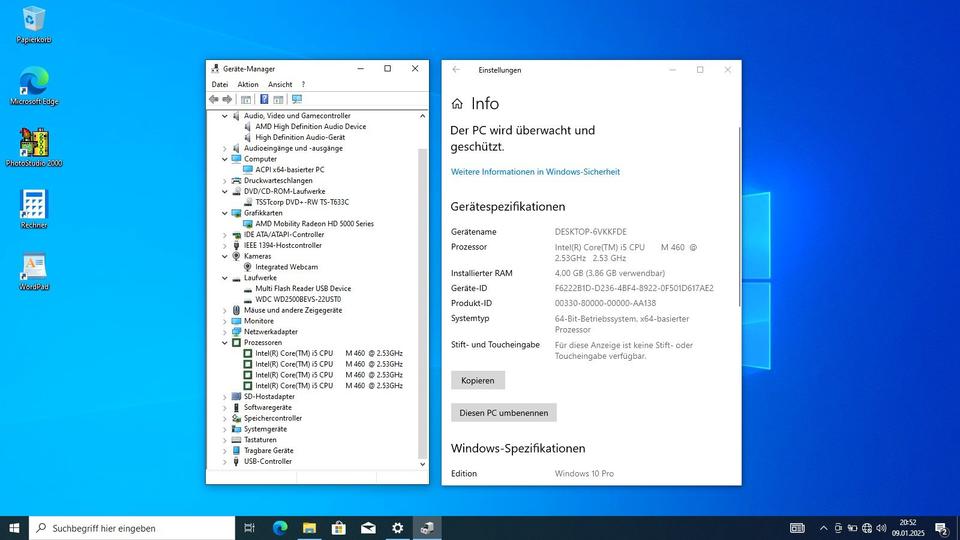Collapse the Grafikkarten node
This screenshot has width=960, height=540.
[225, 213]
